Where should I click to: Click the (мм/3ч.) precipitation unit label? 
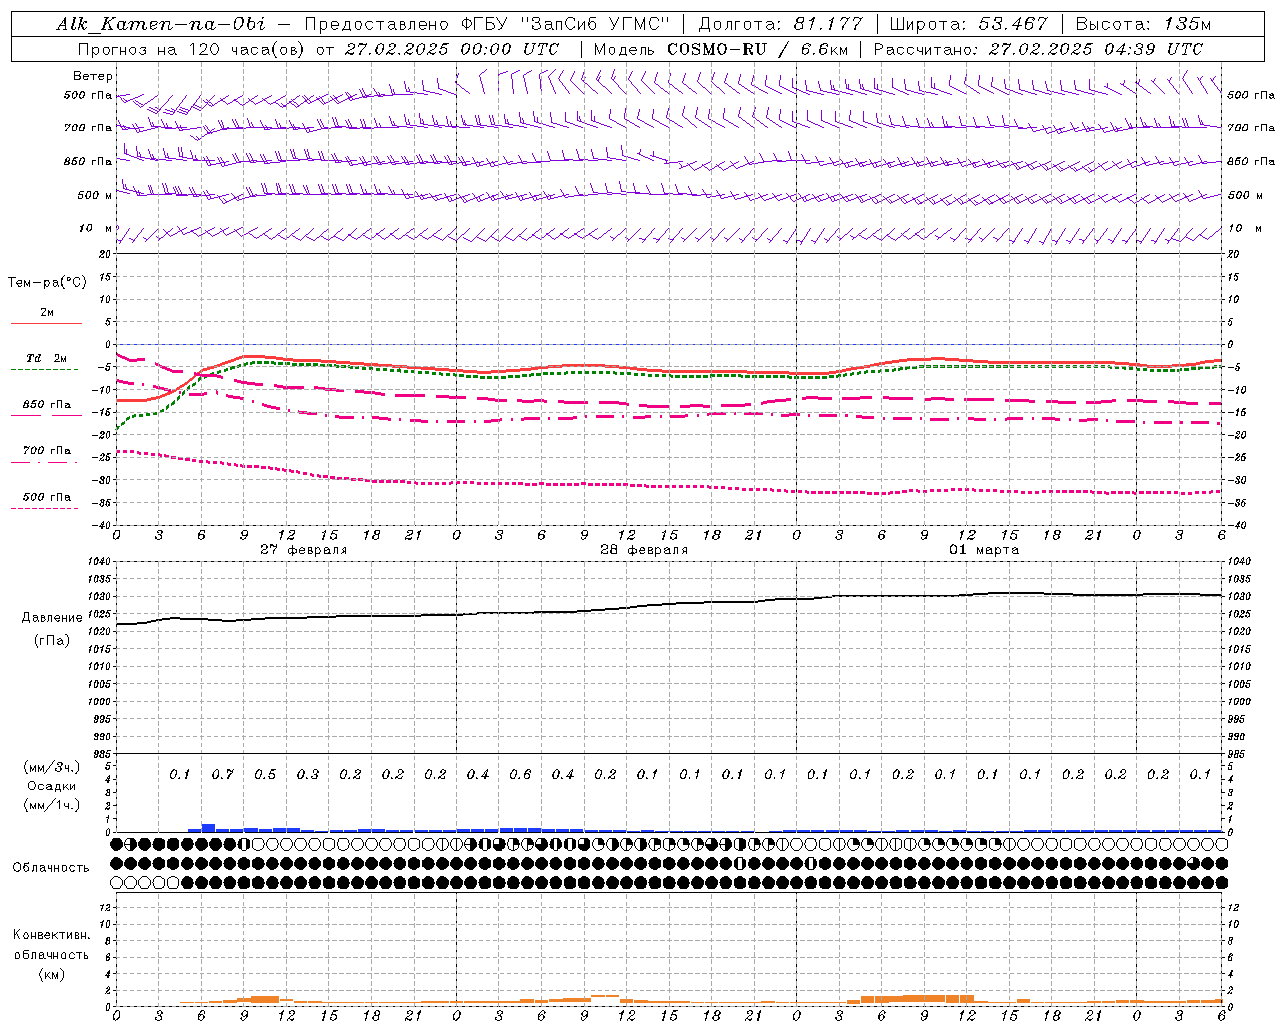[52, 767]
